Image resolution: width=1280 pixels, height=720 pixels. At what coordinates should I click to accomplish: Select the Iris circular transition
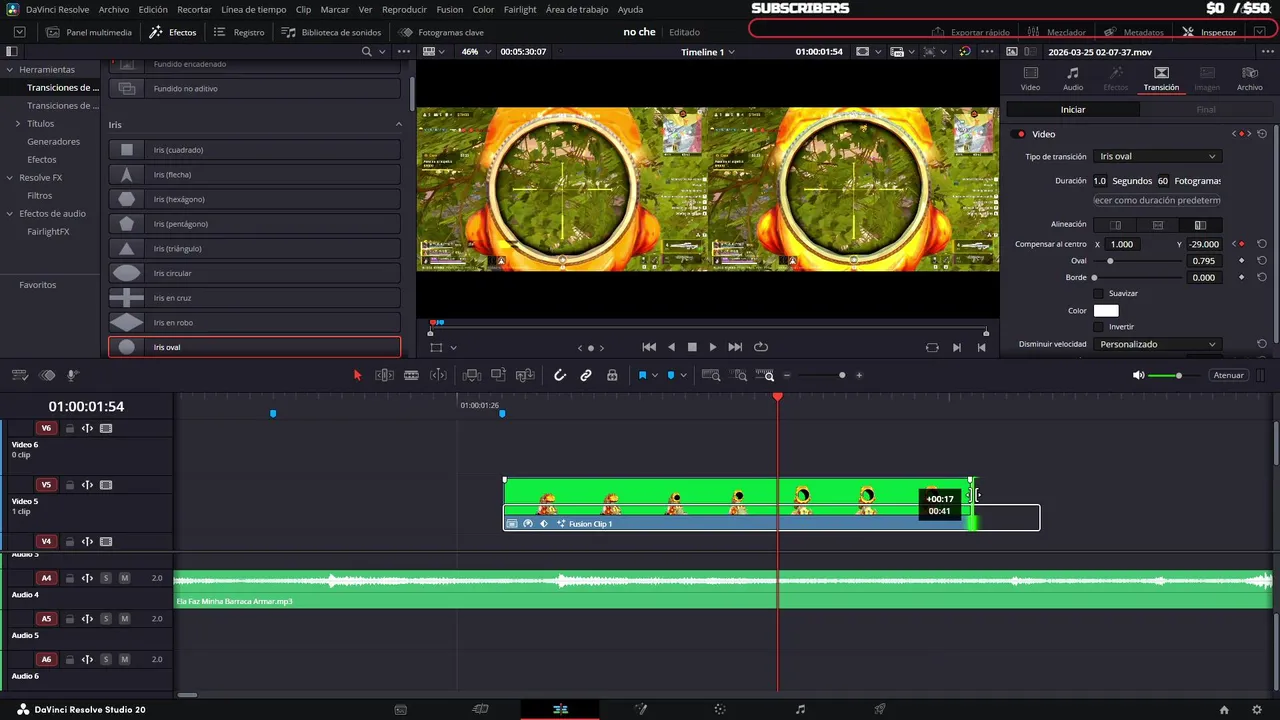pos(254,273)
